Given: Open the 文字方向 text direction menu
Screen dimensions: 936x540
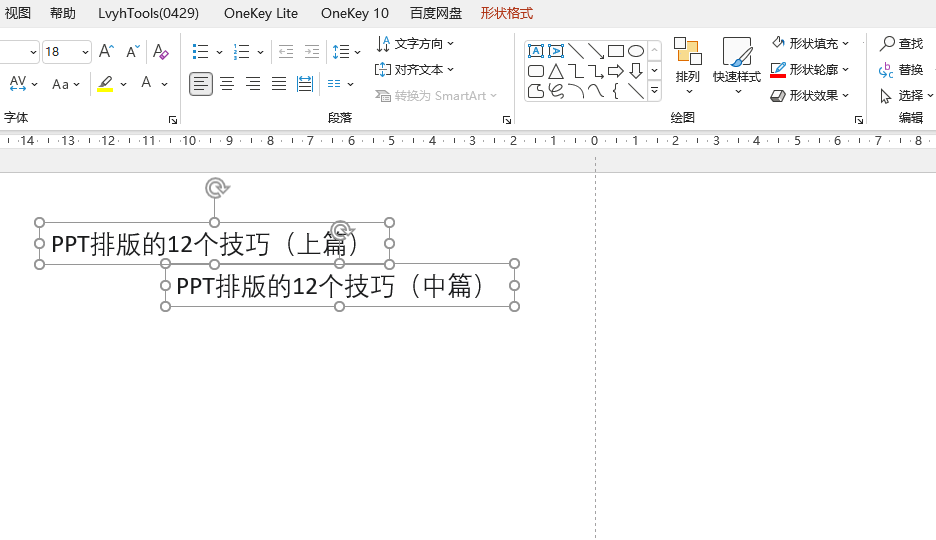Looking at the screenshot, I should pos(415,44).
